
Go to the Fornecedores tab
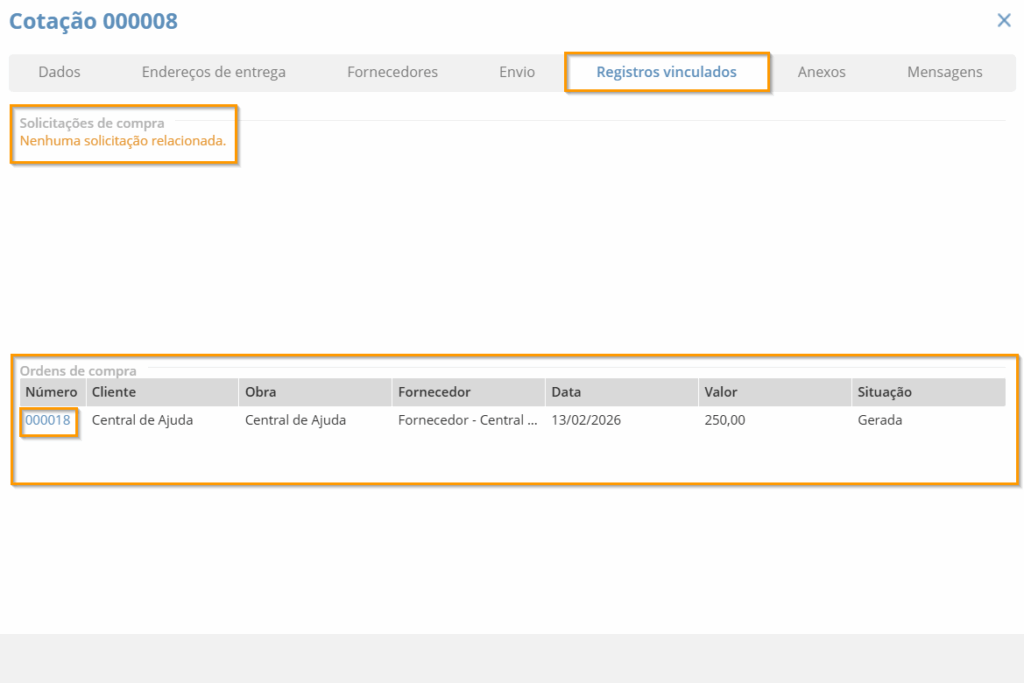(392, 72)
